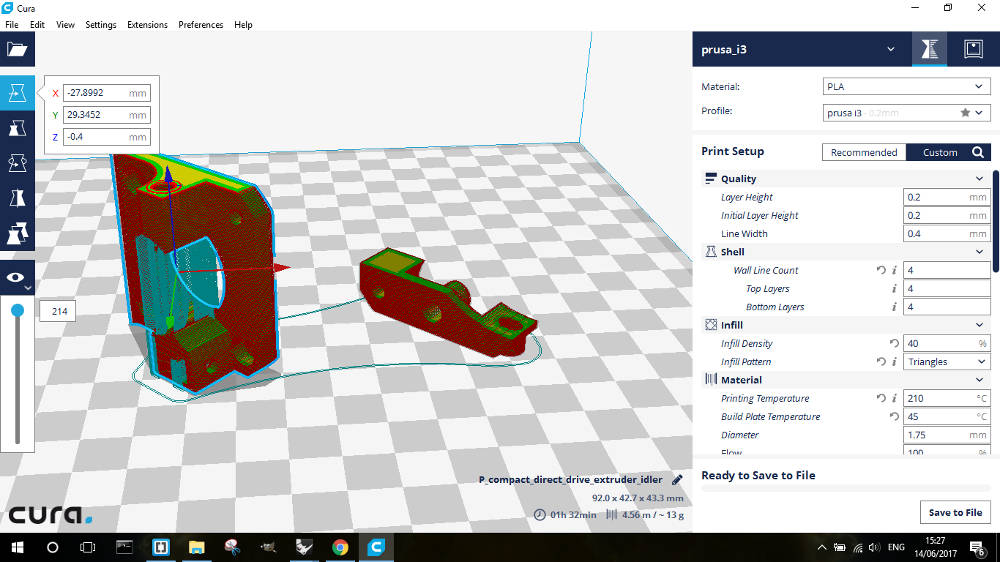Click the Save to File button
This screenshot has width=1000, height=562.
(x=955, y=512)
